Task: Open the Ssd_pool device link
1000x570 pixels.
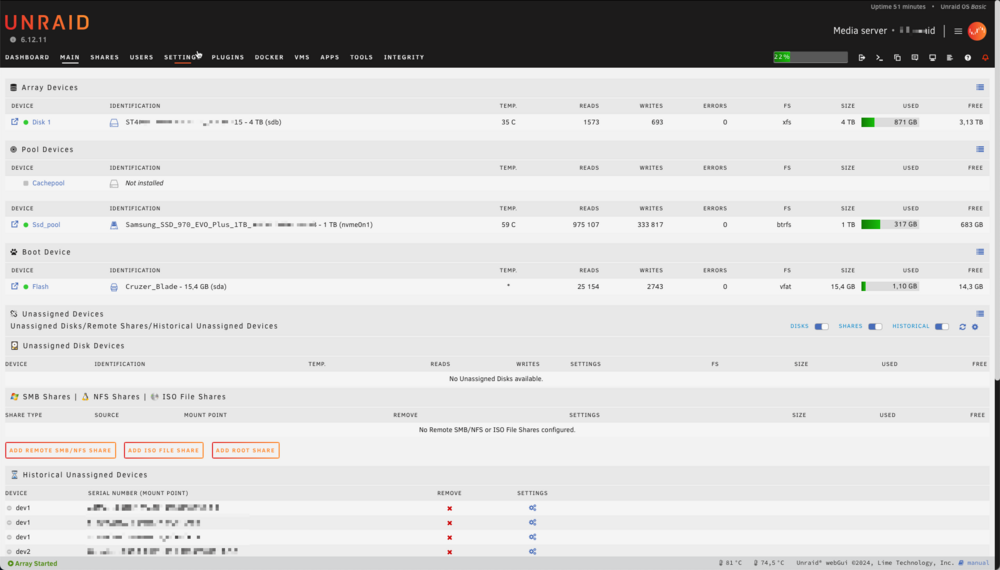Action: pyautogui.click(x=47, y=225)
